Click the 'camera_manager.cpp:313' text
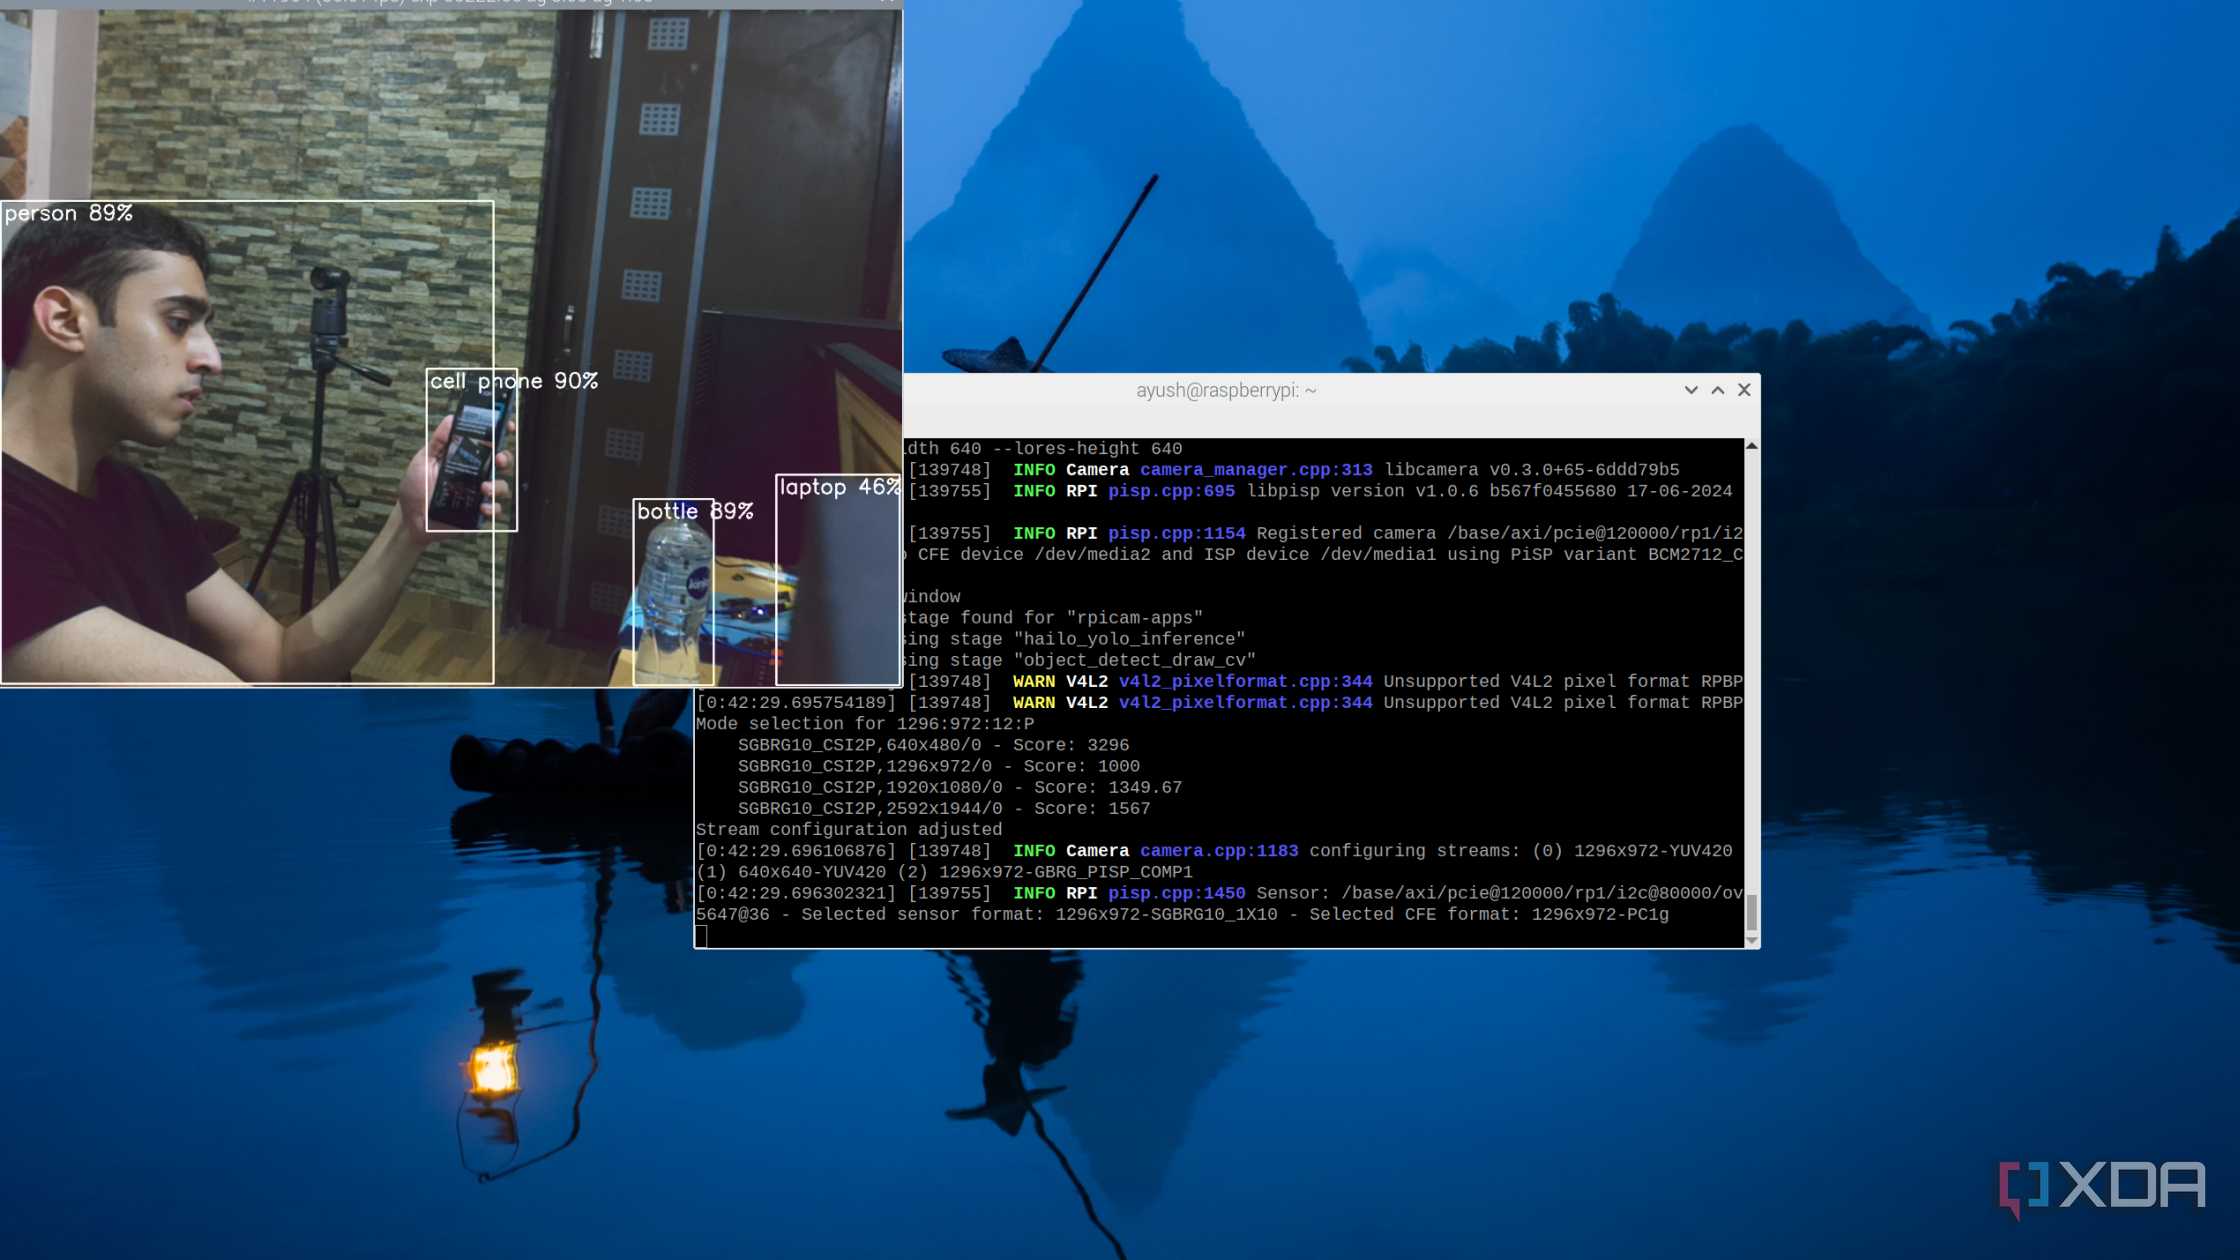Image resolution: width=2240 pixels, height=1260 pixels. [x=1256, y=470]
